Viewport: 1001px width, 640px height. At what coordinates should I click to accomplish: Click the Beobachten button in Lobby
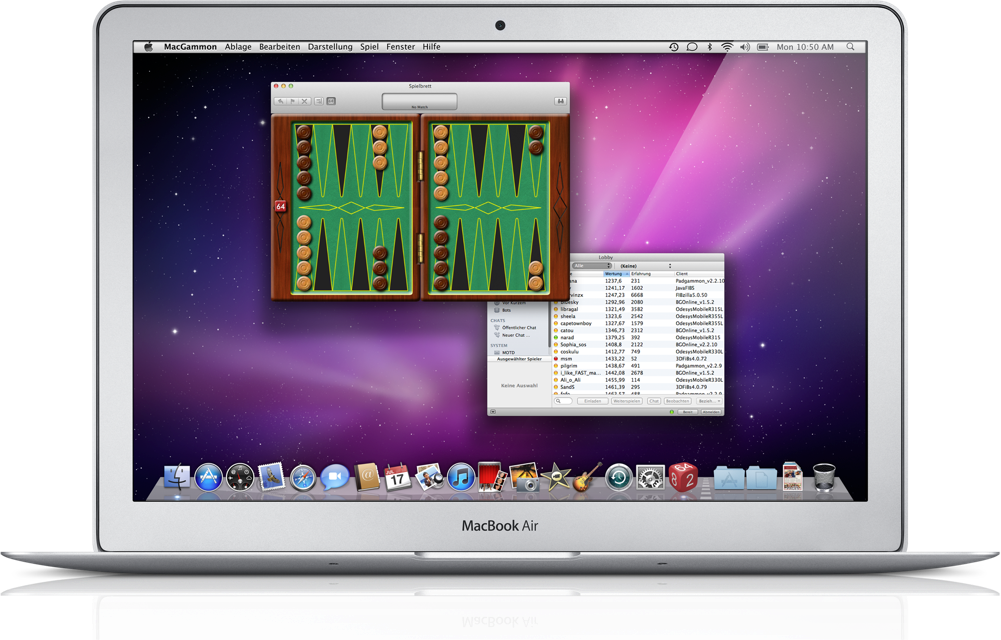(678, 401)
